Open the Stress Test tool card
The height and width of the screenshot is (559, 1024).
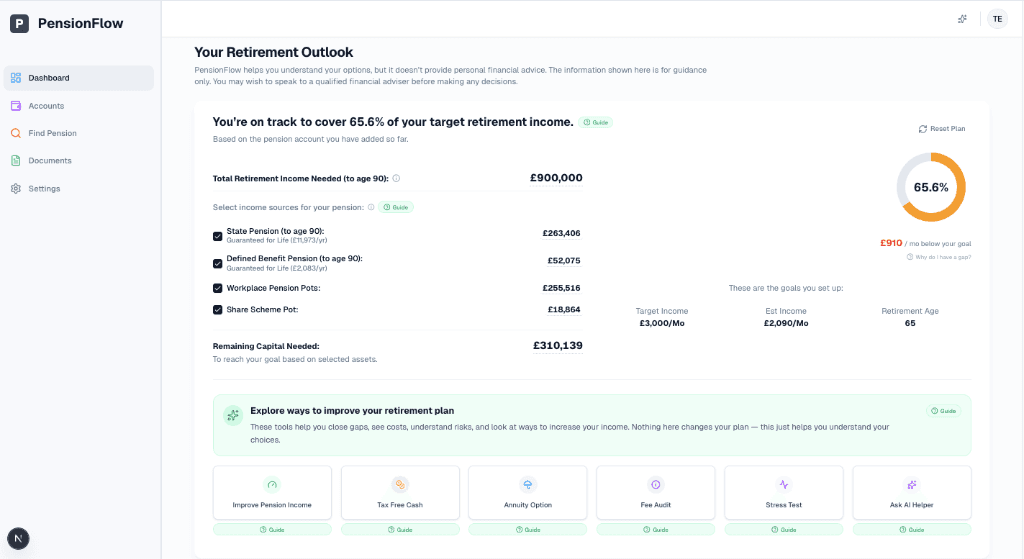pos(784,492)
